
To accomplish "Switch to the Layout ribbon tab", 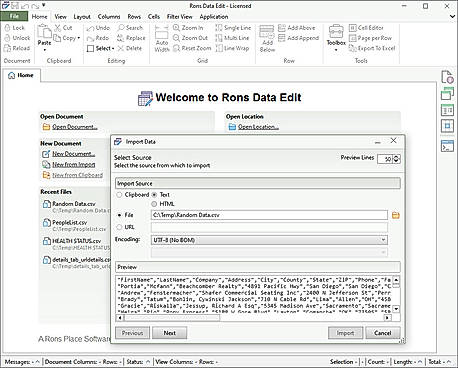I will pos(82,17).
